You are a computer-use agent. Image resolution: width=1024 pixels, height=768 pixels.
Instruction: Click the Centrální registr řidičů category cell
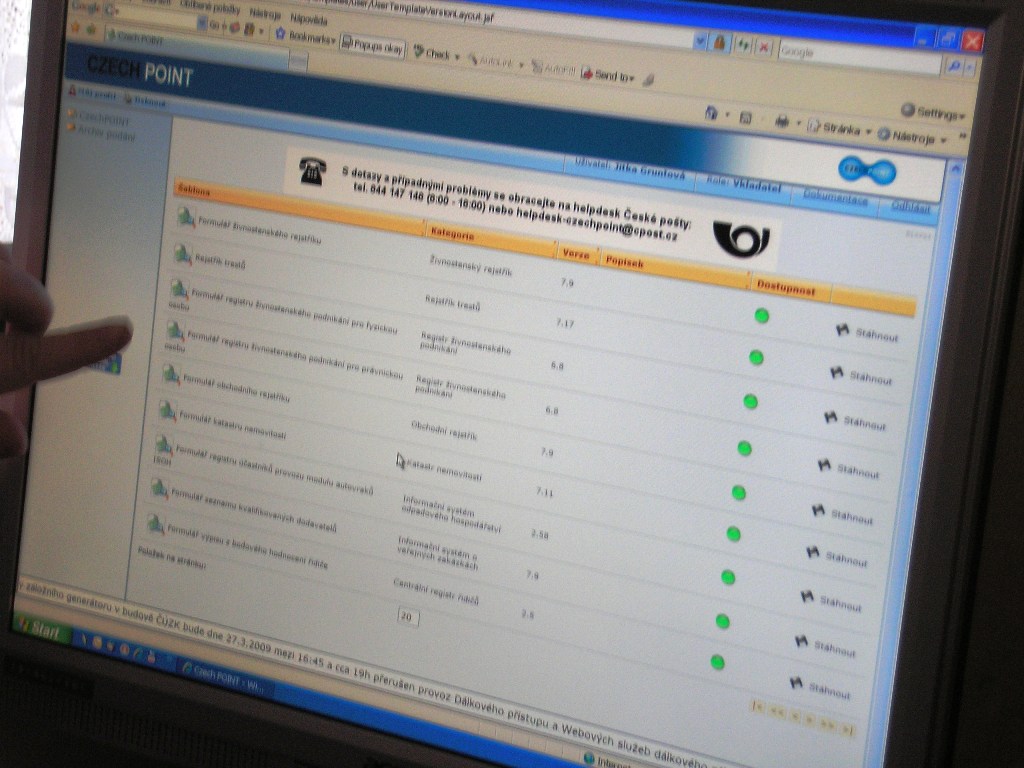pyautogui.click(x=435, y=590)
